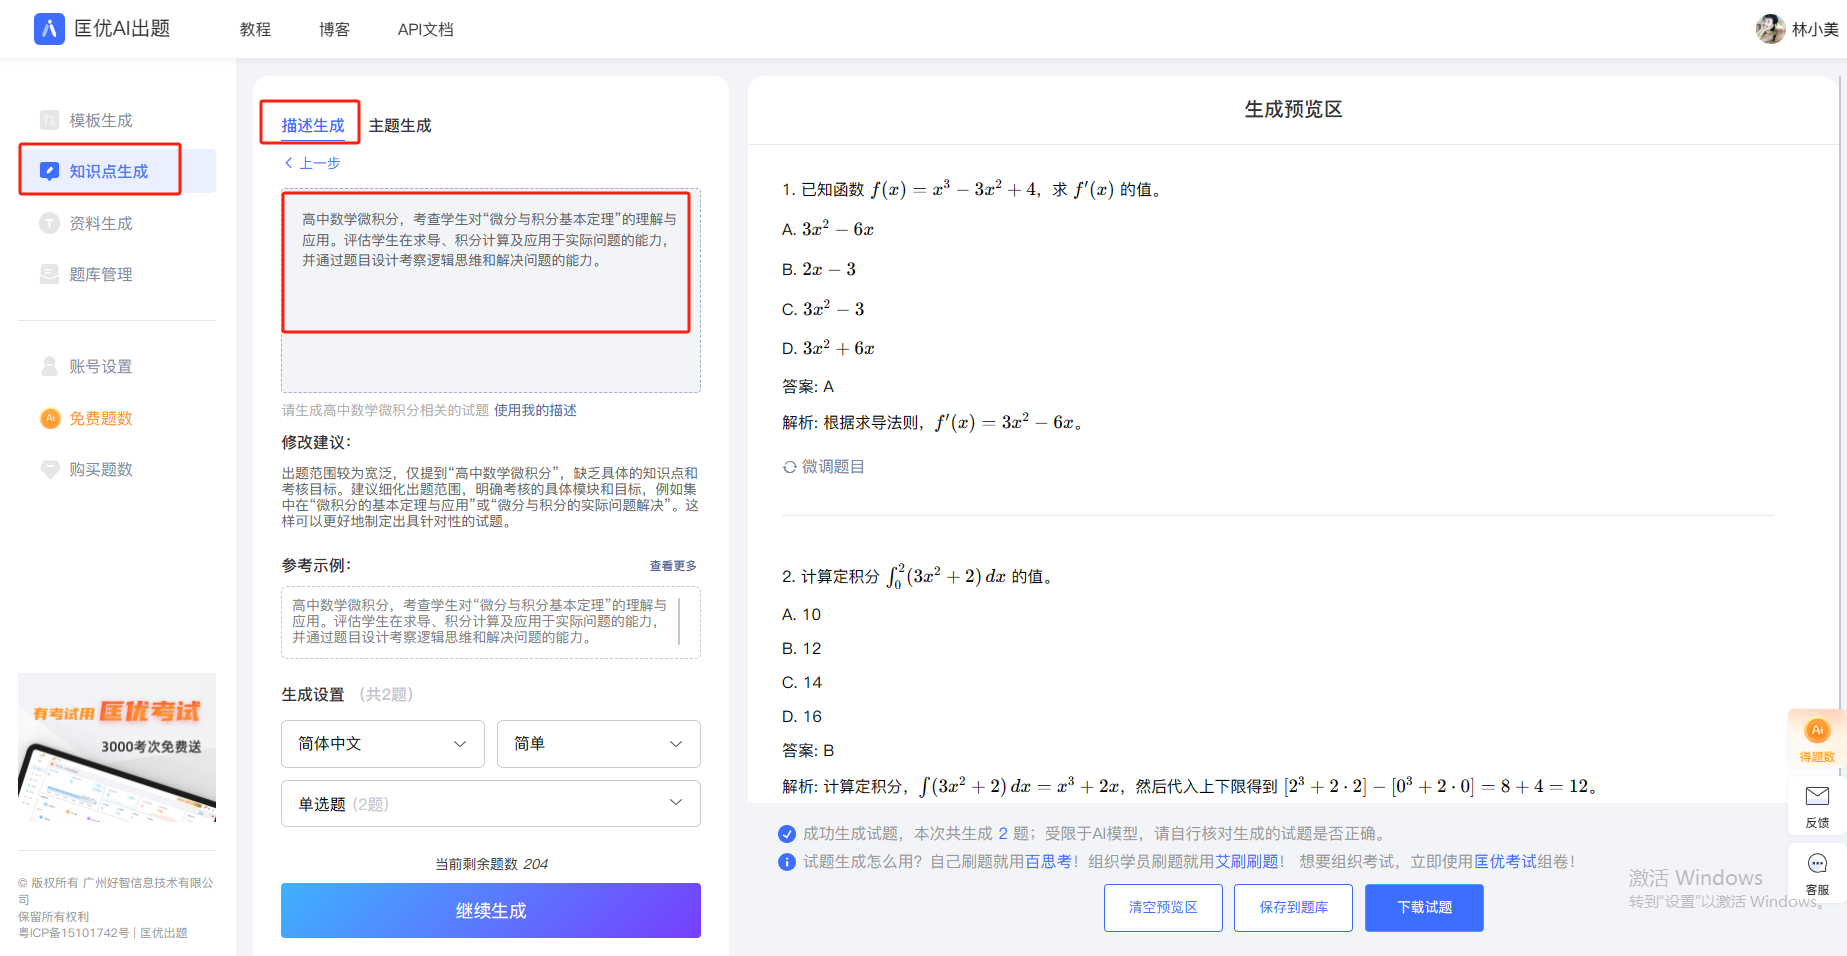Expand the 简体中文 language dropdown
Screen dimensions: 1847x956
383,744
